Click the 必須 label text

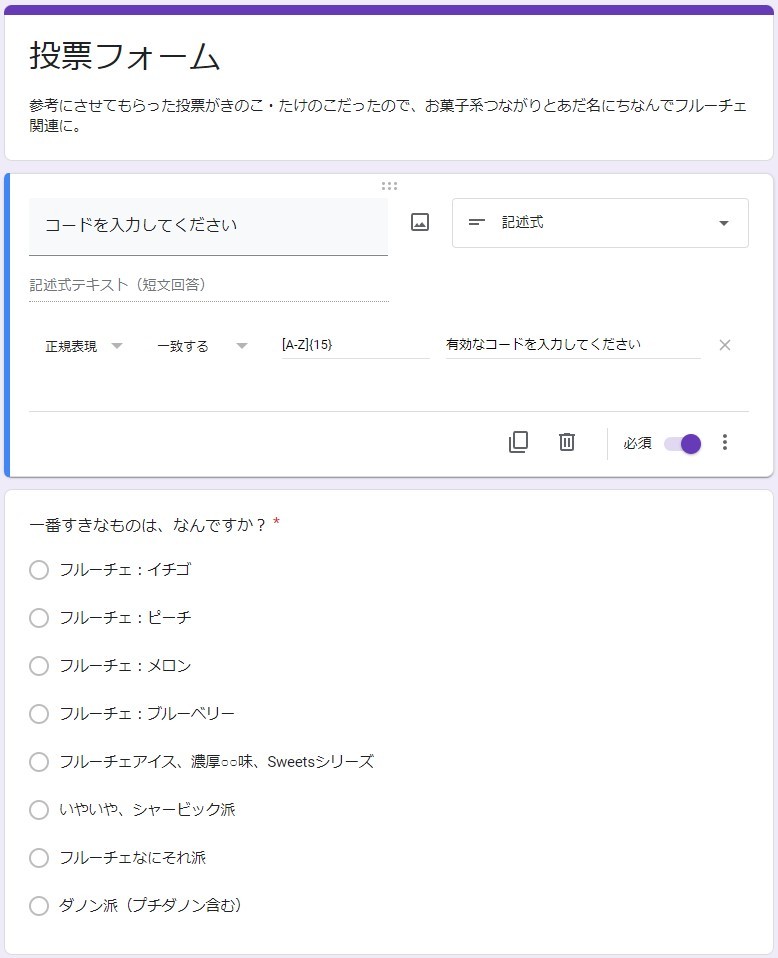pyautogui.click(x=637, y=443)
